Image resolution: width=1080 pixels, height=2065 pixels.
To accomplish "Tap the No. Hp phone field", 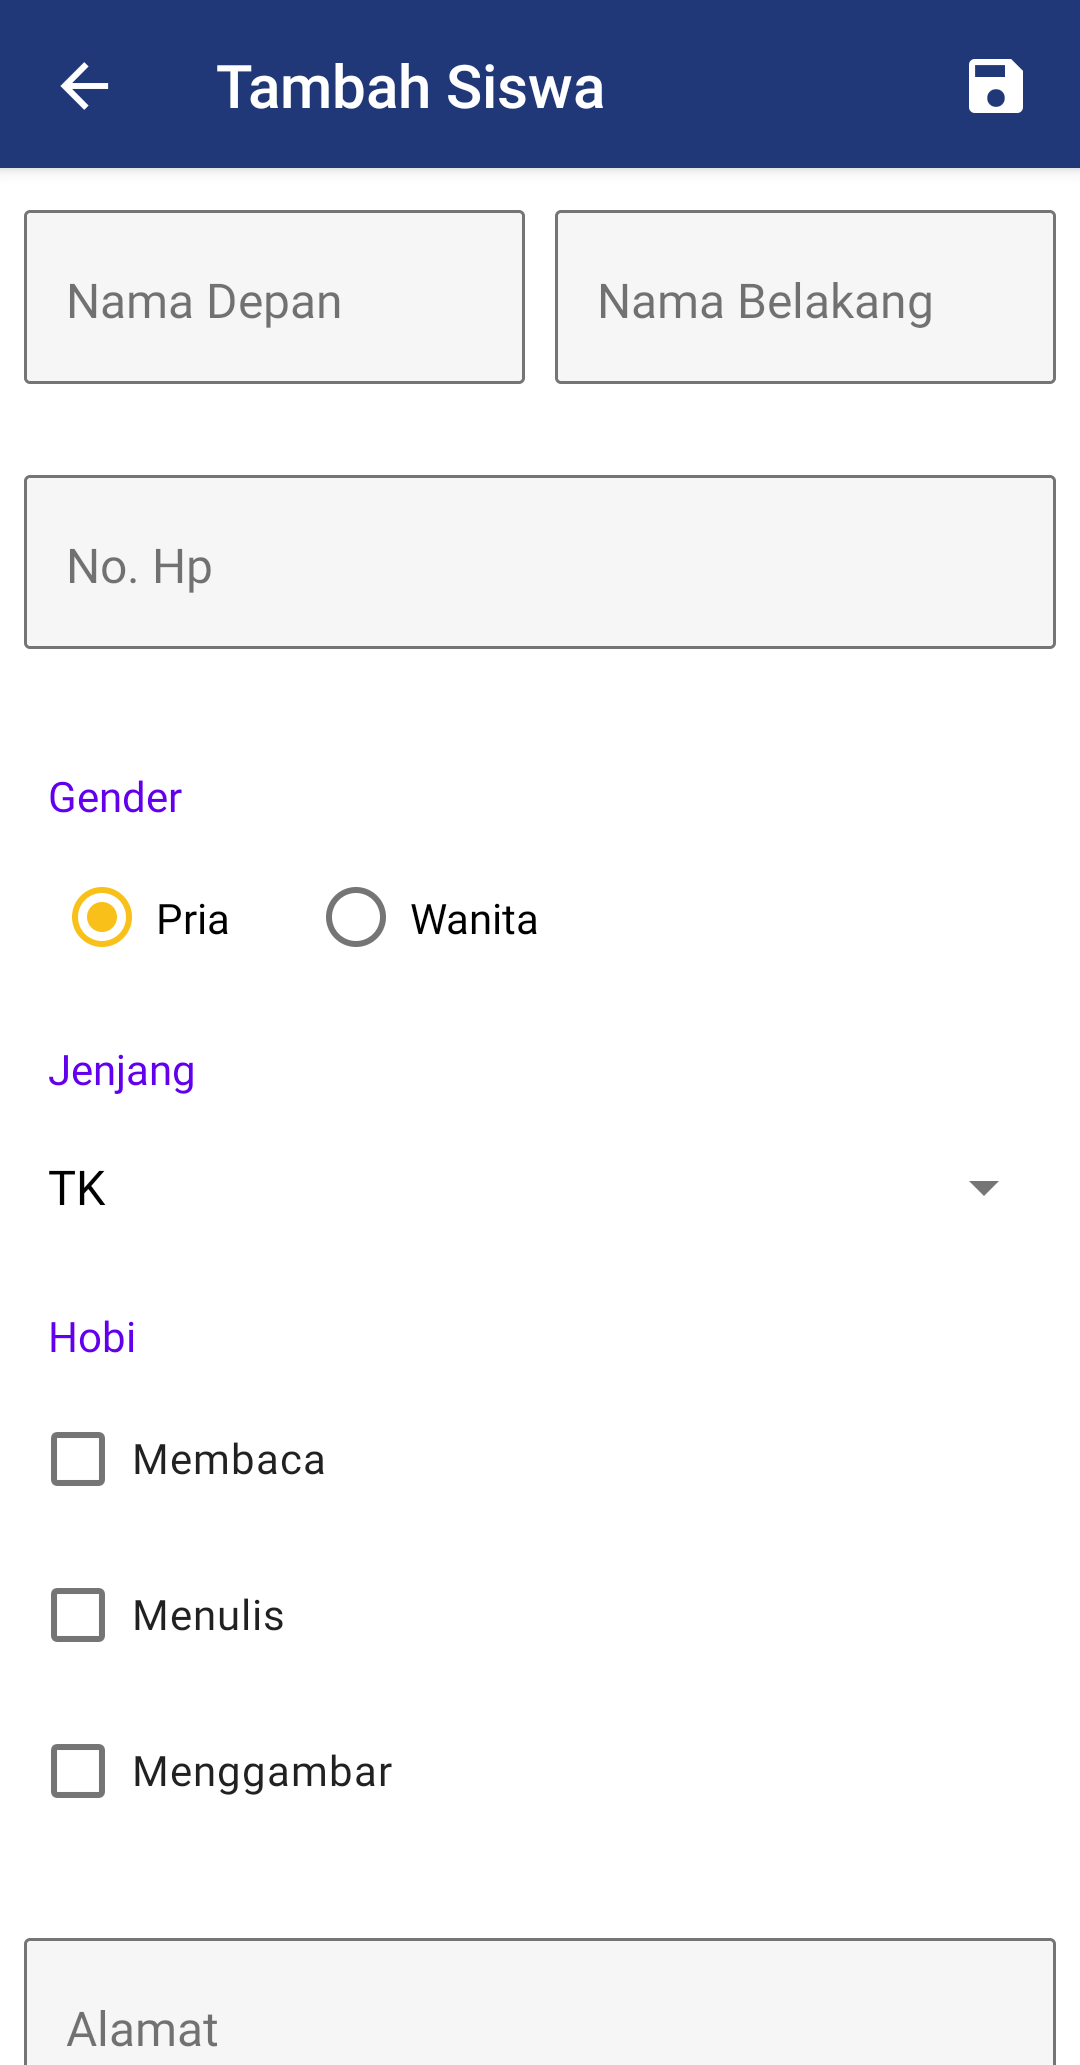I will [x=540, y=562].
